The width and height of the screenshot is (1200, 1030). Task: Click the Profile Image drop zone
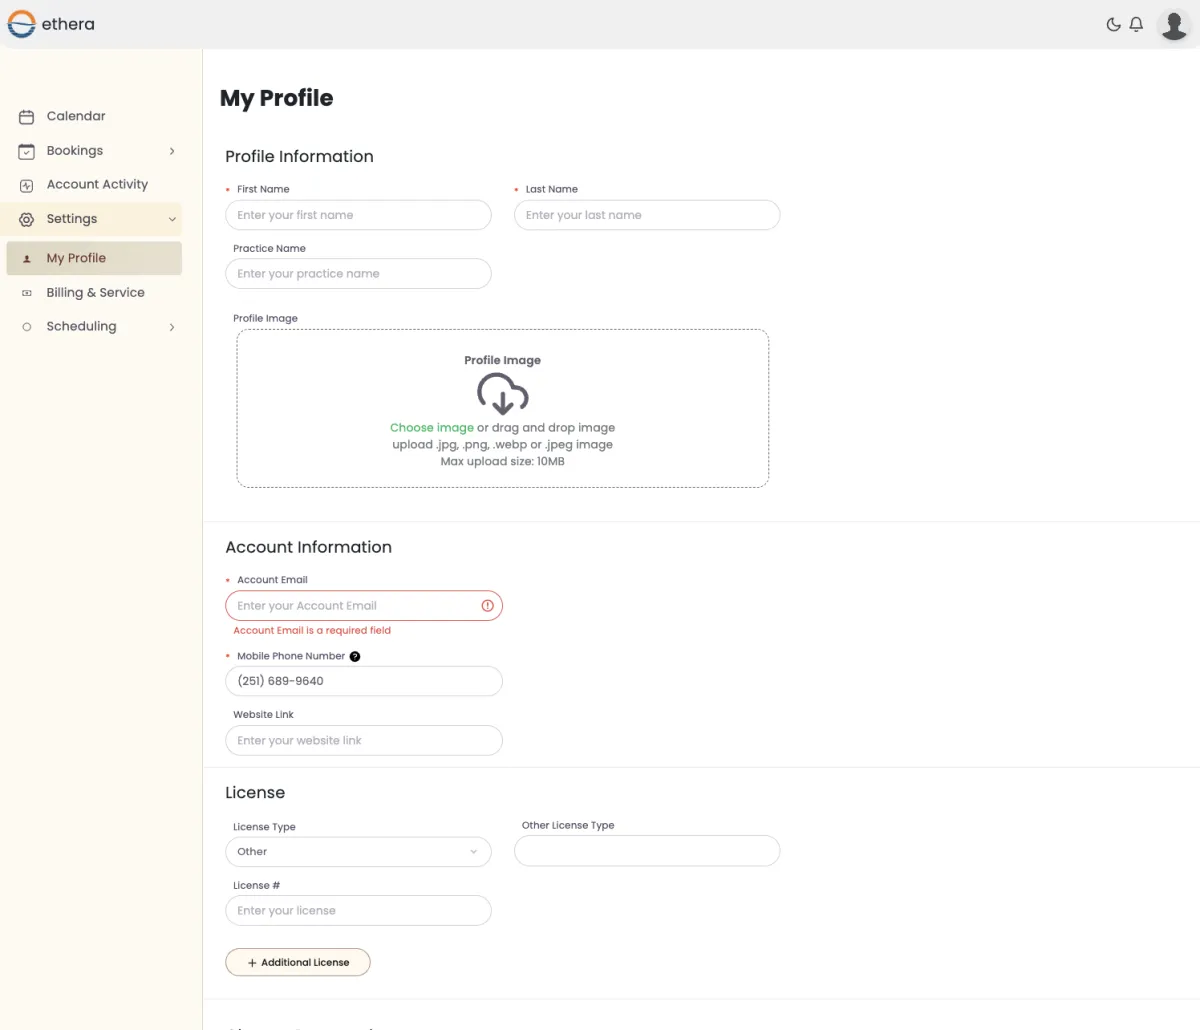pyautogui.click(x=503, y=409)
